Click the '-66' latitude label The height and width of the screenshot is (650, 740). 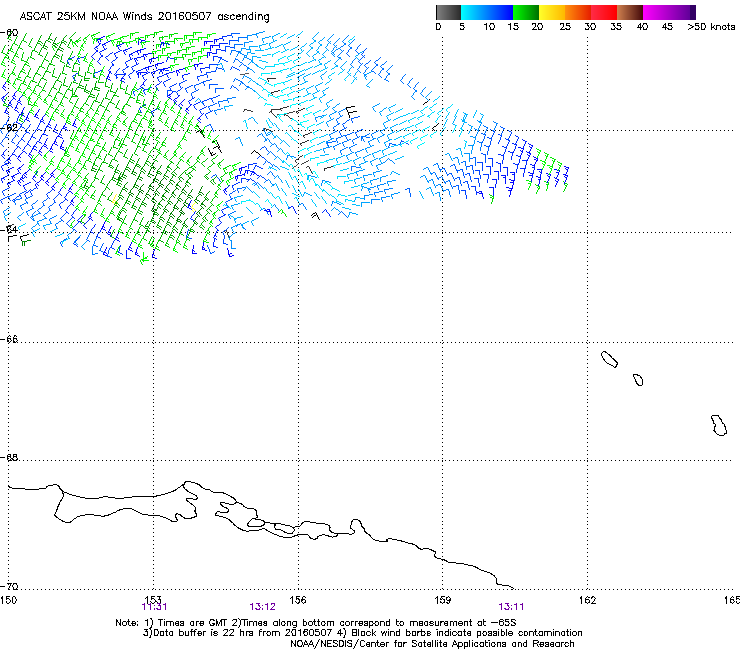coord(9,339)
